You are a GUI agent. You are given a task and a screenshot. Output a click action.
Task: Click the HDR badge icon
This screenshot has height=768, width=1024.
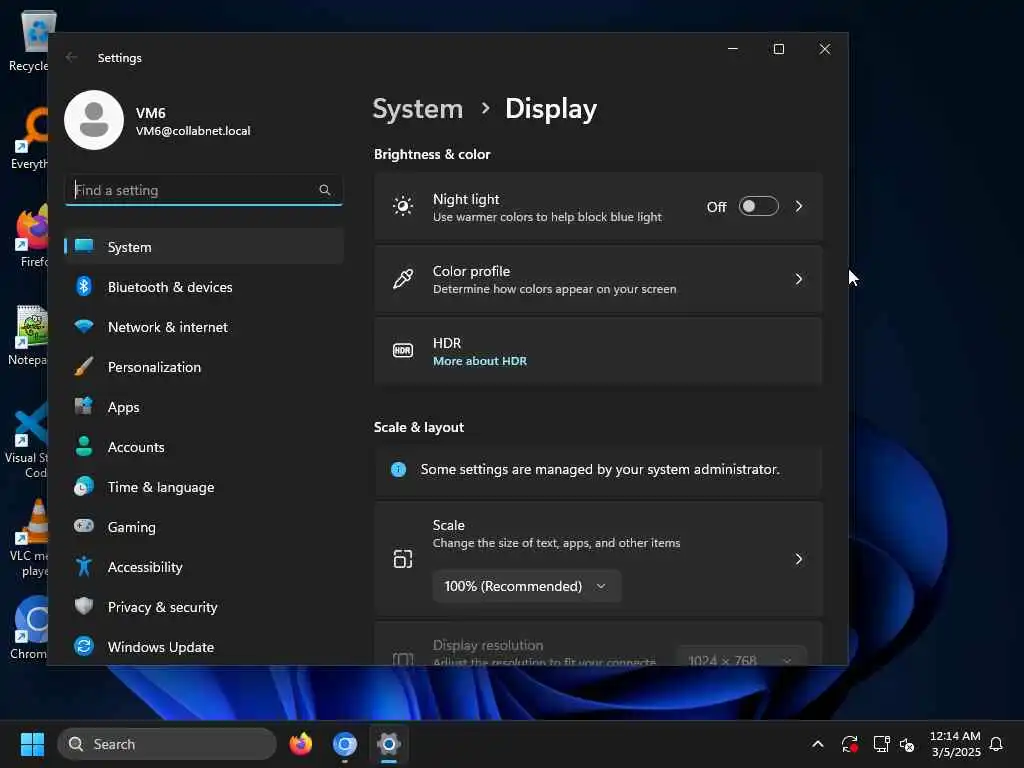[403, 351]
